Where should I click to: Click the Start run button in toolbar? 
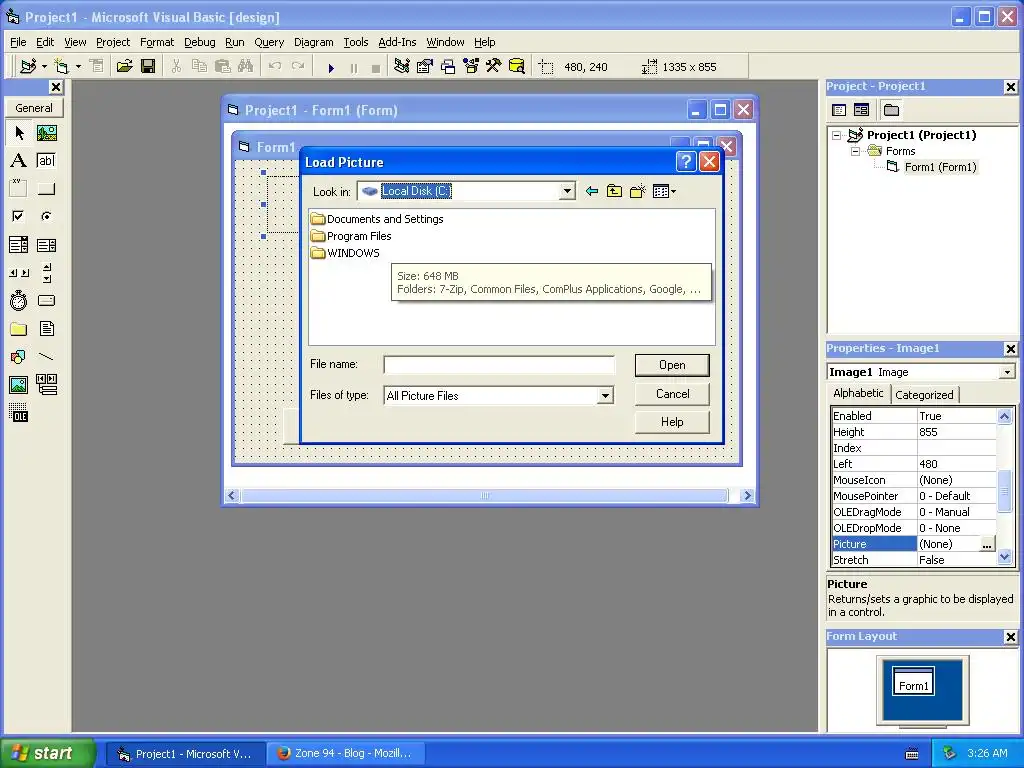[x=331, y=67]
